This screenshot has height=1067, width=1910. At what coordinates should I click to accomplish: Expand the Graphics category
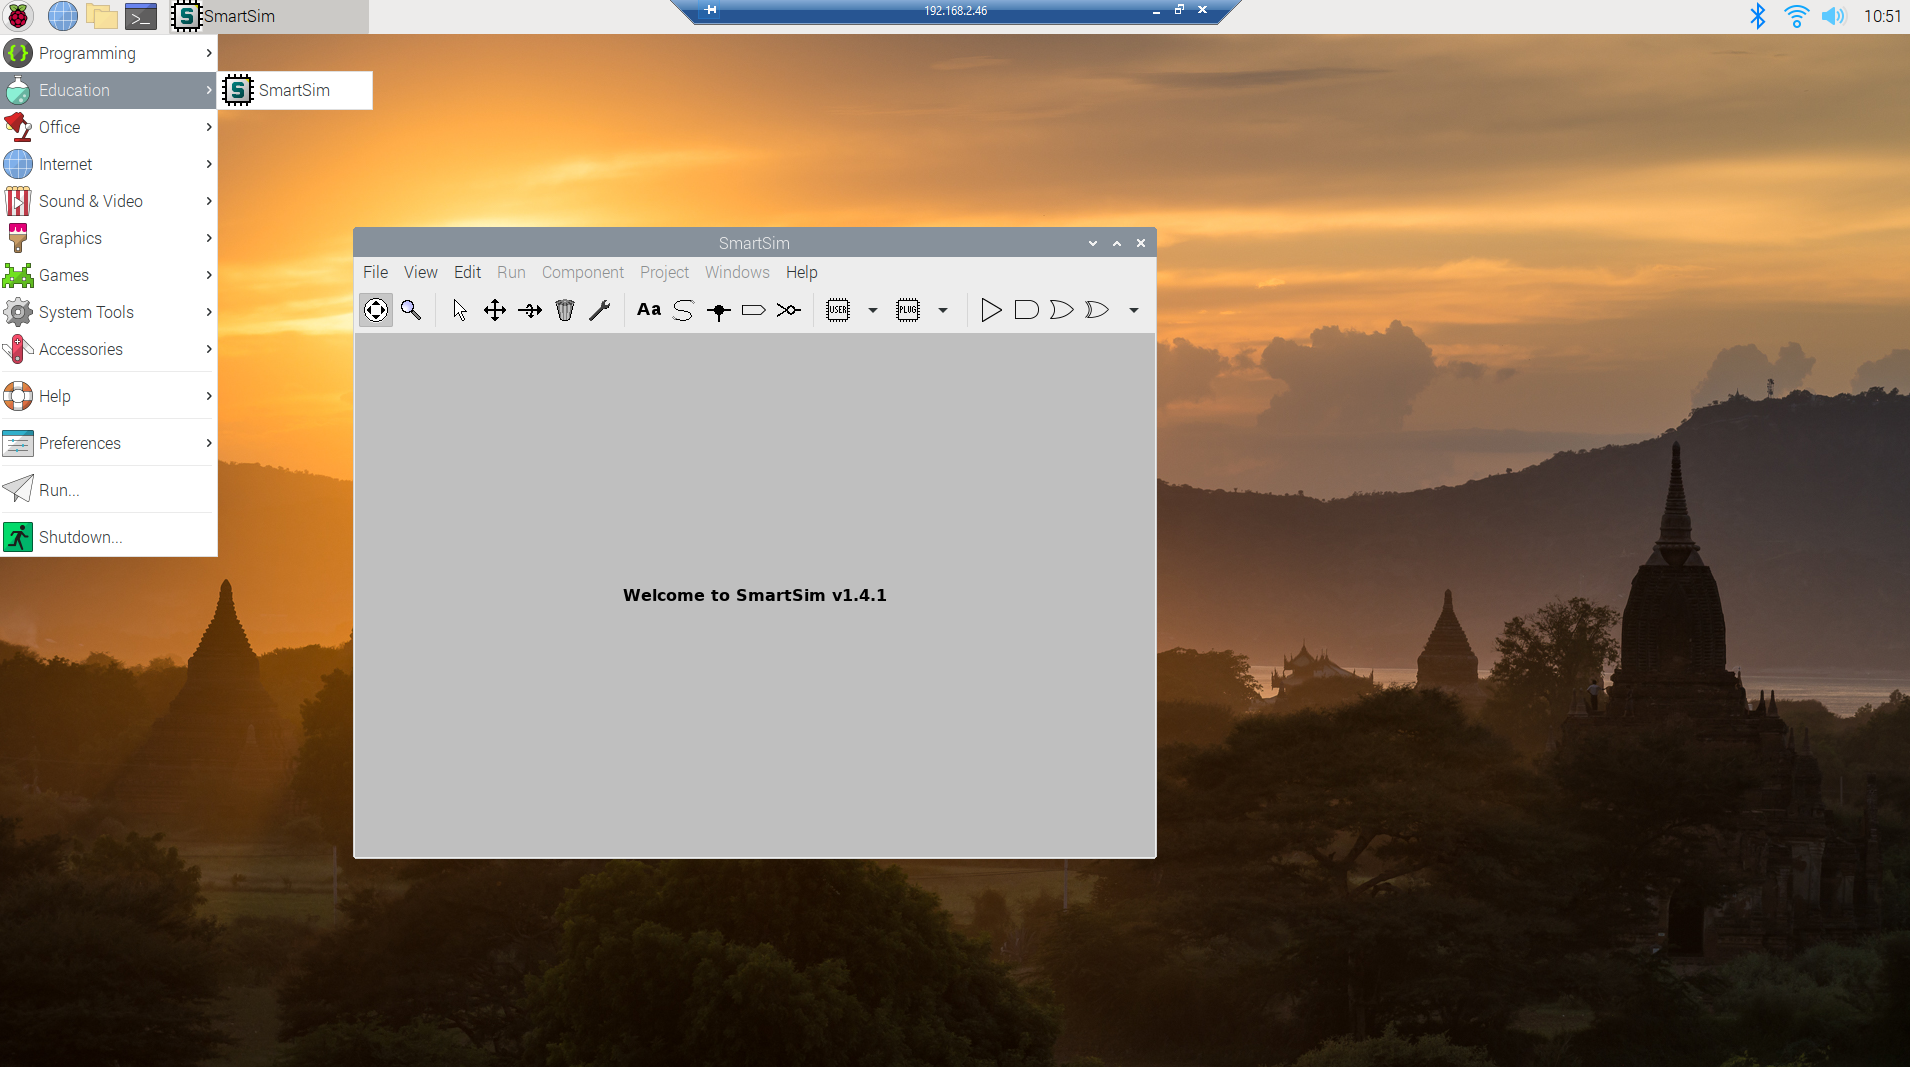point(108,238)
